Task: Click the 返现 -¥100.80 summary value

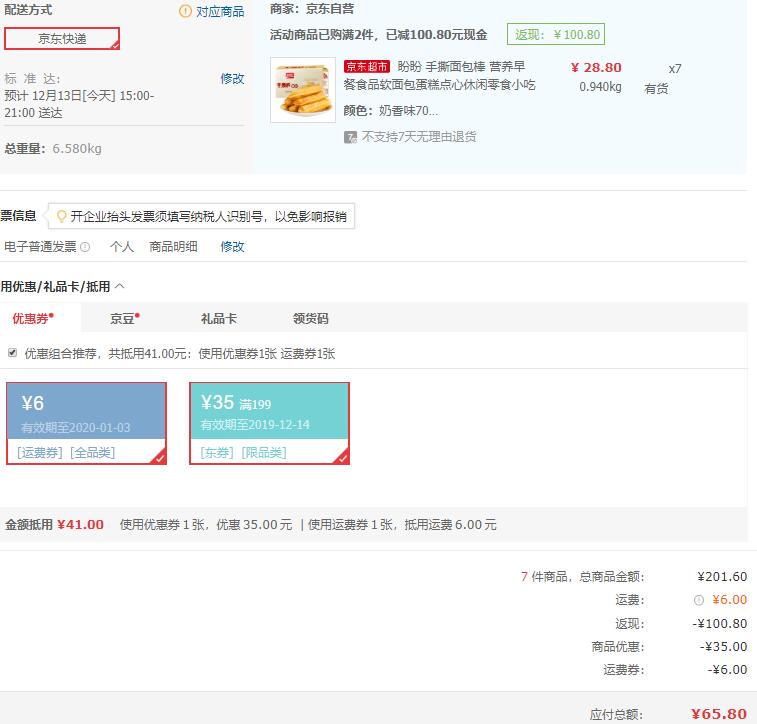Action: [719, 623]
